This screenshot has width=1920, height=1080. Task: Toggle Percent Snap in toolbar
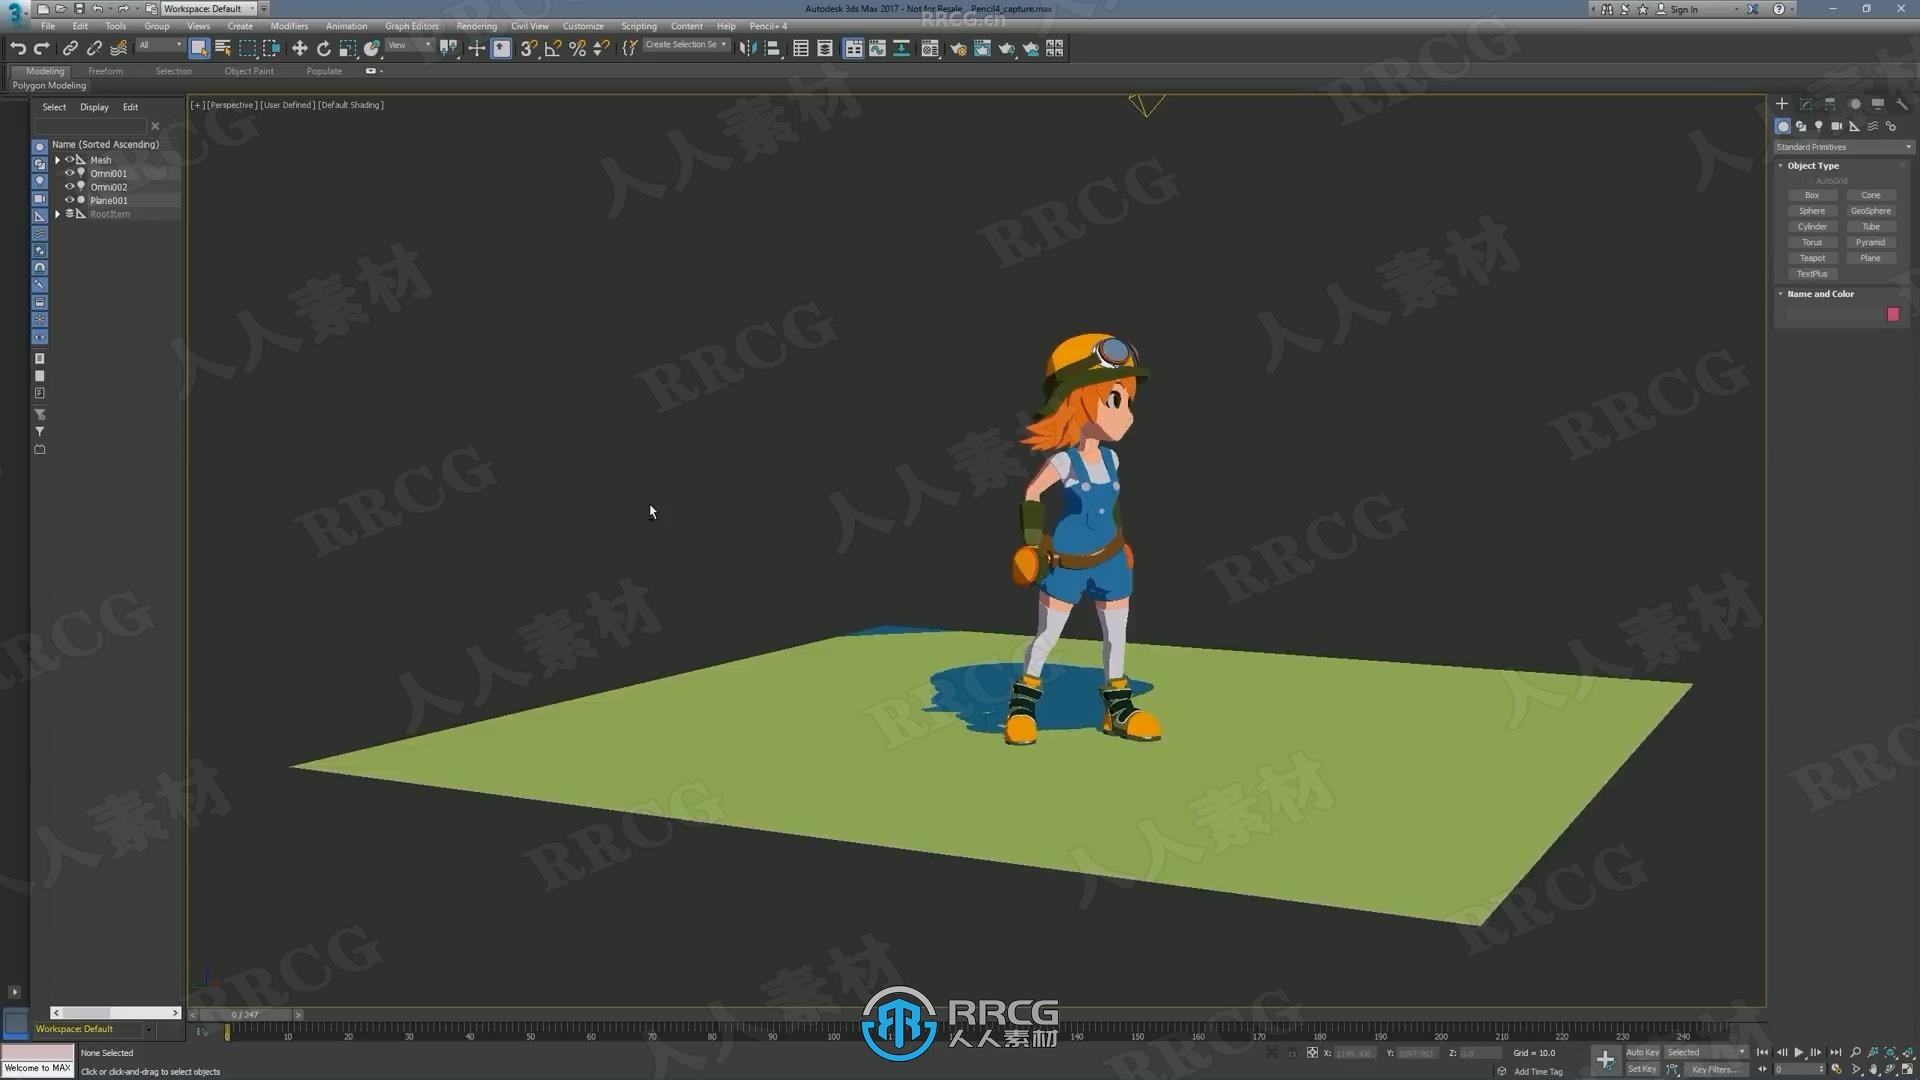[577, 48]
